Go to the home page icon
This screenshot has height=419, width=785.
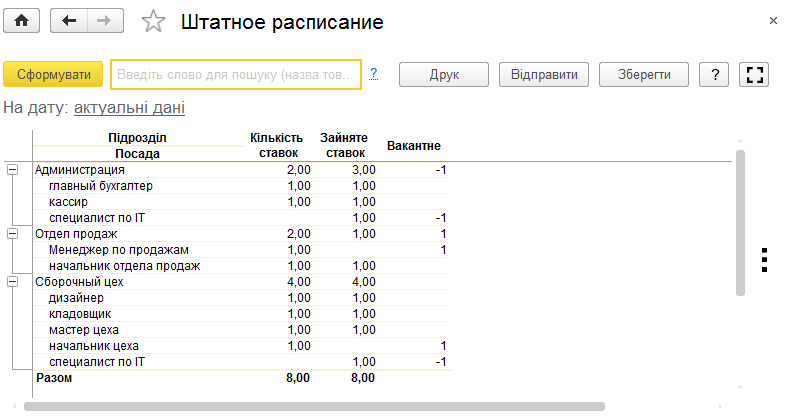tap(22, 21)
